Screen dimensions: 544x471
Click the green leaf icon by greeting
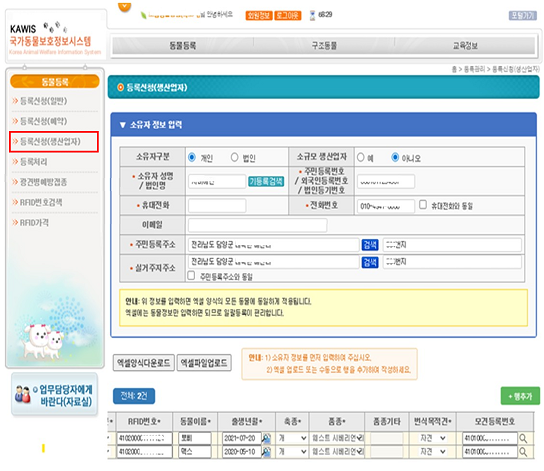(x=143, y=15)
